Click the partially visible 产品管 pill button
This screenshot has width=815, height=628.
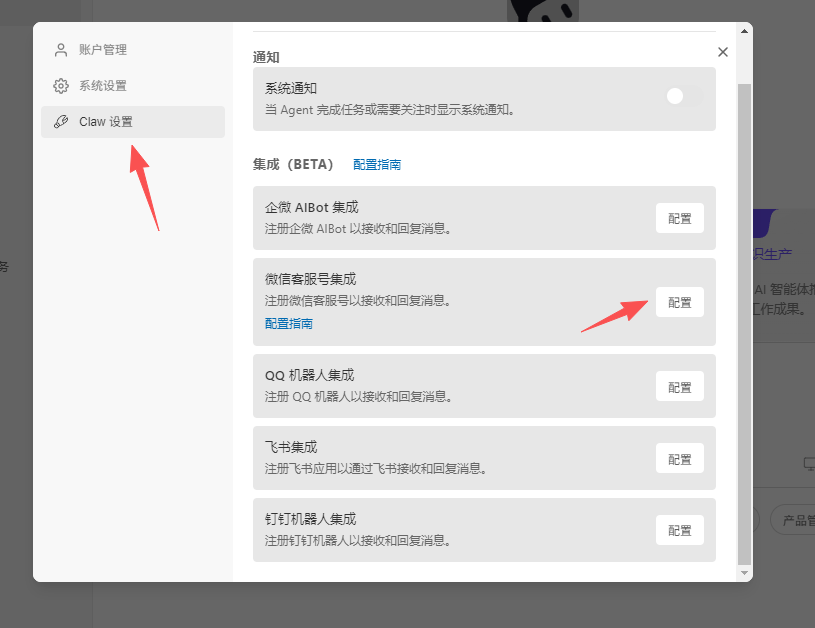795,521
